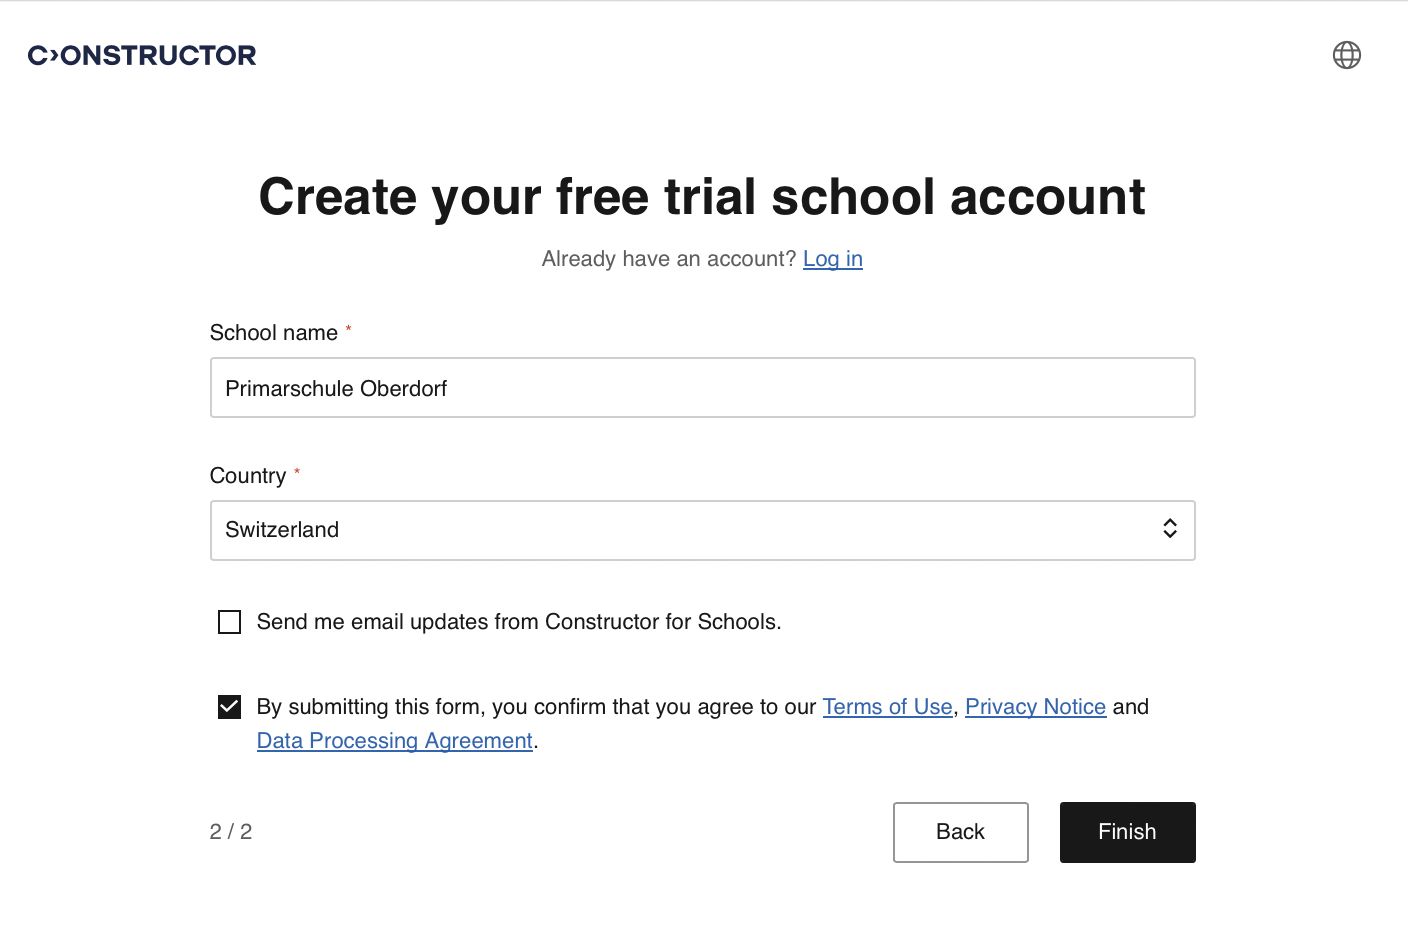Screen dimensions: 1408x926
Task: Click the chevron arrows in the Country field
Action: pos(1169,529)
